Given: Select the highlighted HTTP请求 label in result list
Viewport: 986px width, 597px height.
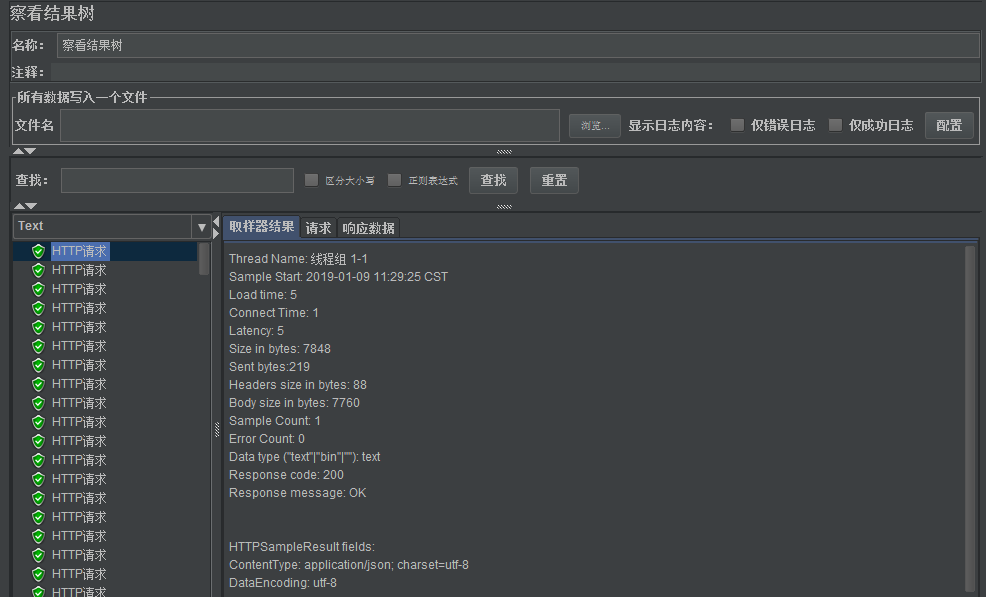Looking at the screenshot, I should [80, 252].
